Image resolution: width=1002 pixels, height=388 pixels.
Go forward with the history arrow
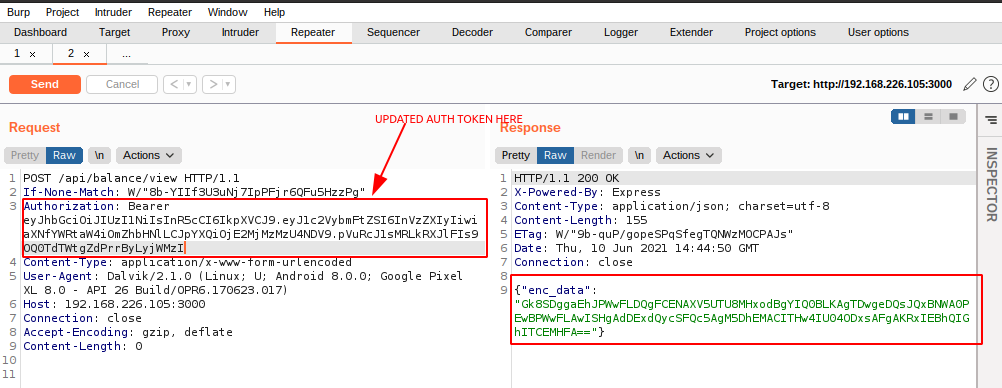click(x=213, y=84)
